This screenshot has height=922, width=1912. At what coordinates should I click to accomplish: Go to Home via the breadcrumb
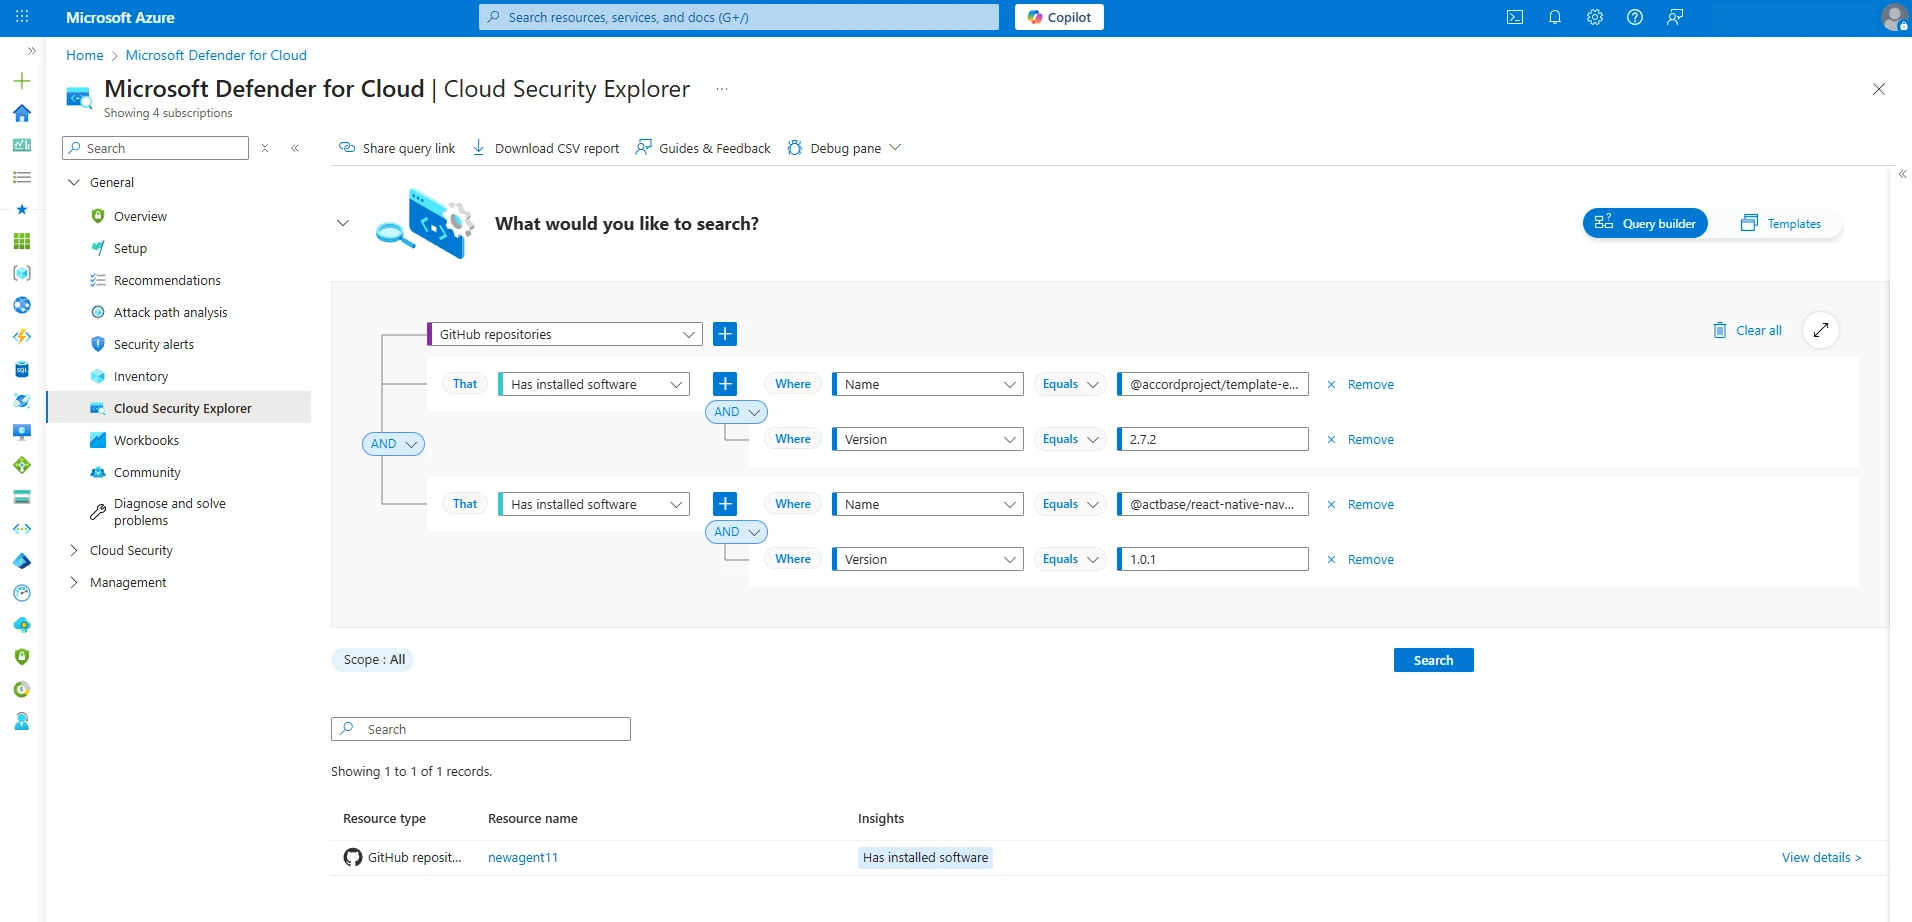(84, 55)
